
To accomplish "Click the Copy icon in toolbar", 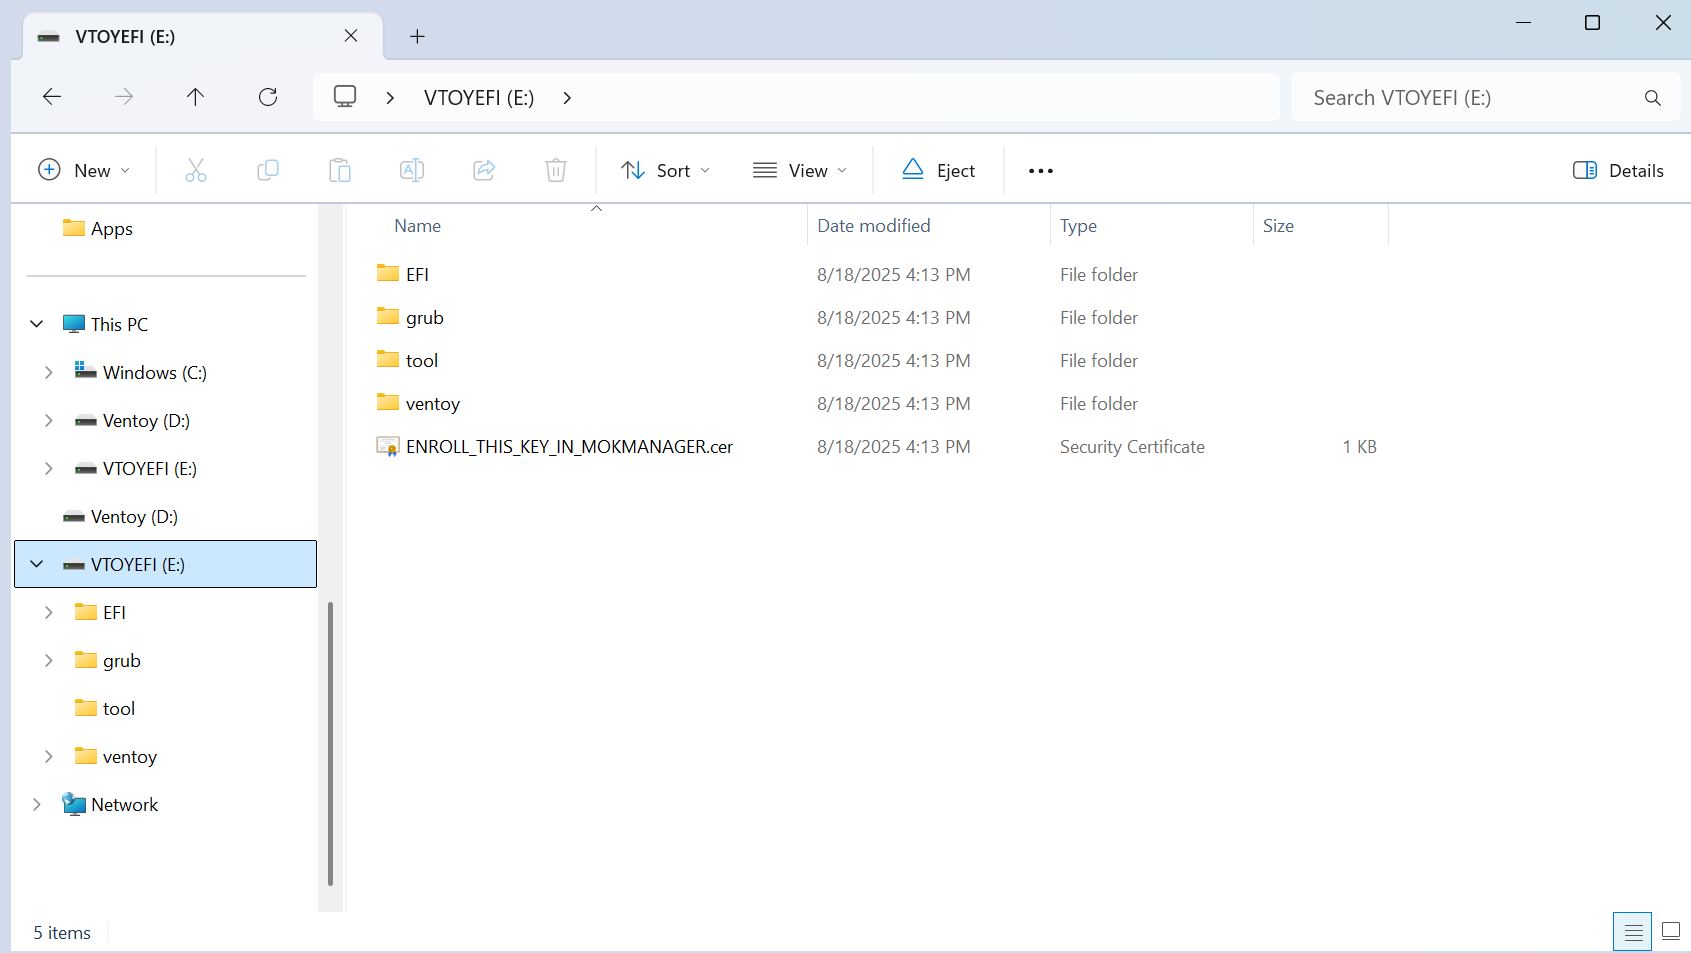I will tap(268, 171).
